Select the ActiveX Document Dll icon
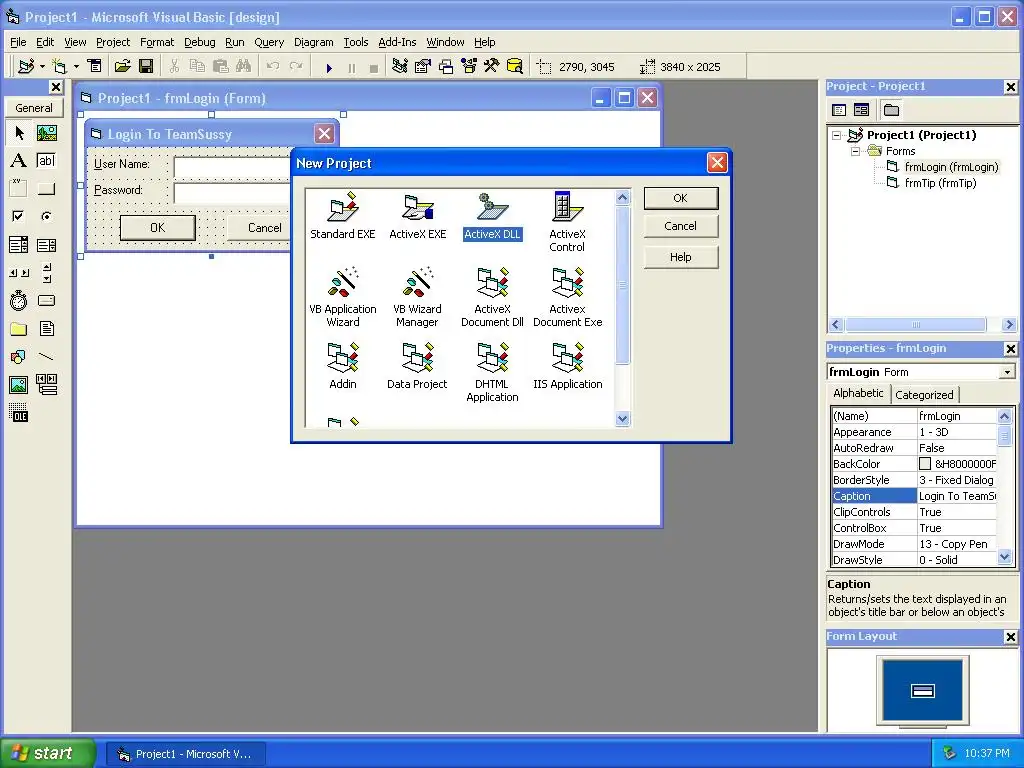Image resolution: width=1024 pixels, height=768 pixels. point(492,297)
